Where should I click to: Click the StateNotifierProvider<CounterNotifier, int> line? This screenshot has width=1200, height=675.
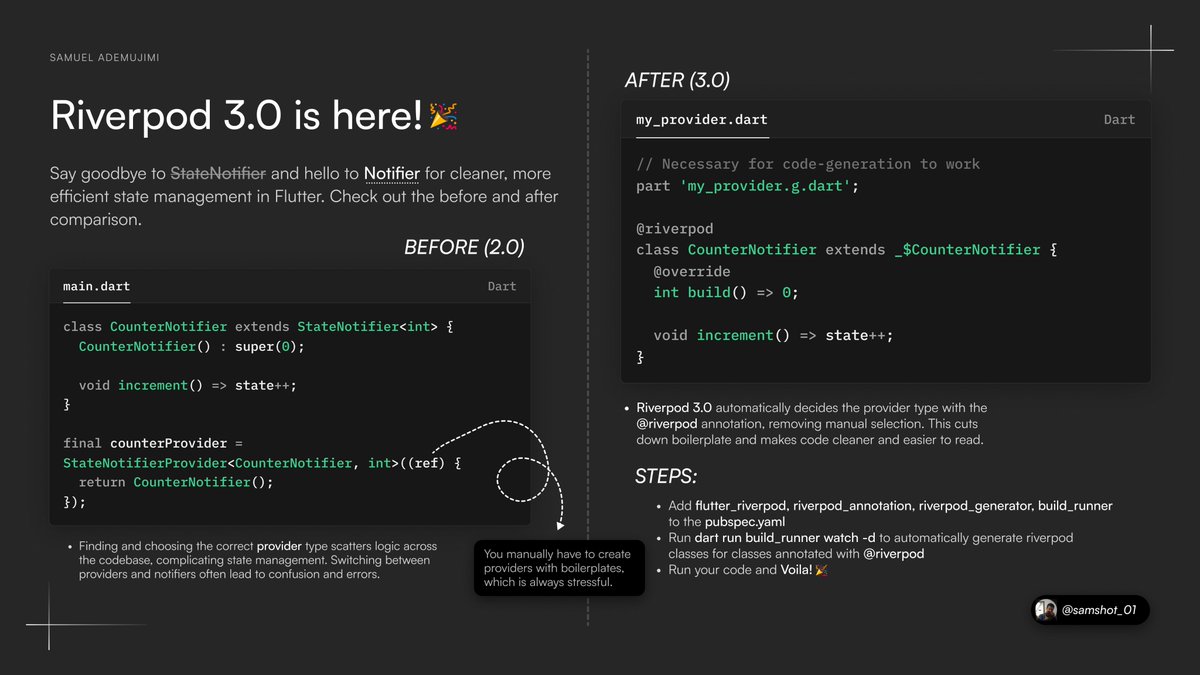pyautogui.click(x=262, y=463)
